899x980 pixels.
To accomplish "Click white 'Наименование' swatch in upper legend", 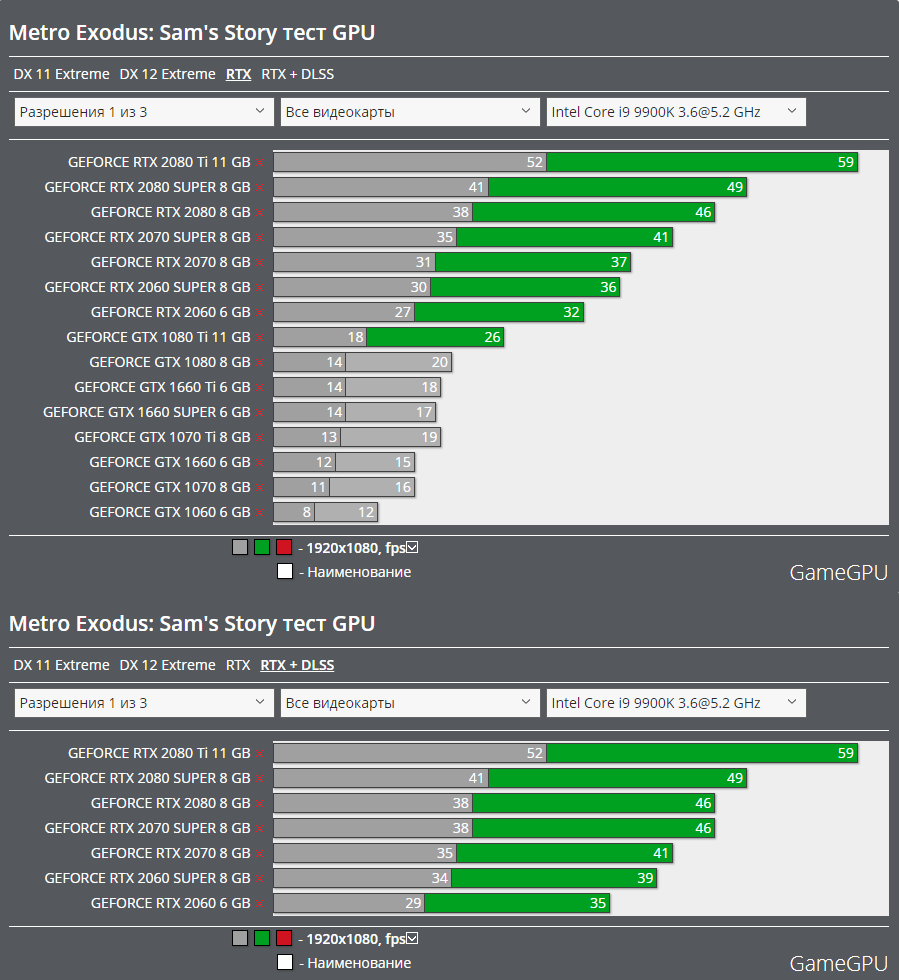I will (x=284, y=571).
